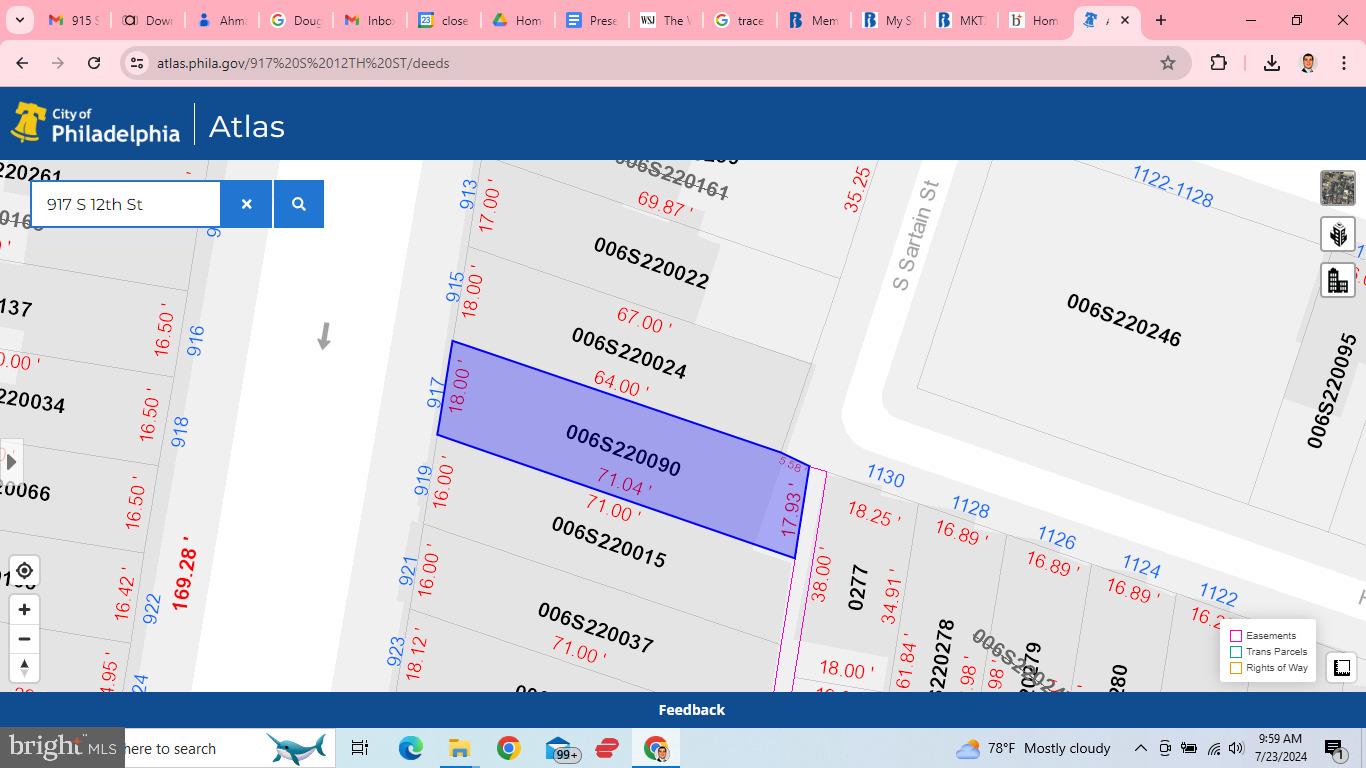Click the search magnifier button
The height and width of the screenshot is (768, 1366).
click(x=298, y=204)
